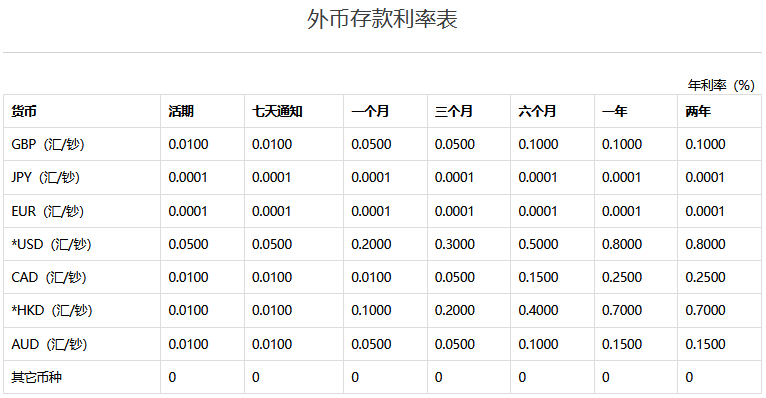This screenshot has width=766, height=398.
Task: Select AUD 两年 rate 0.1500
Action: pos(705,344)
